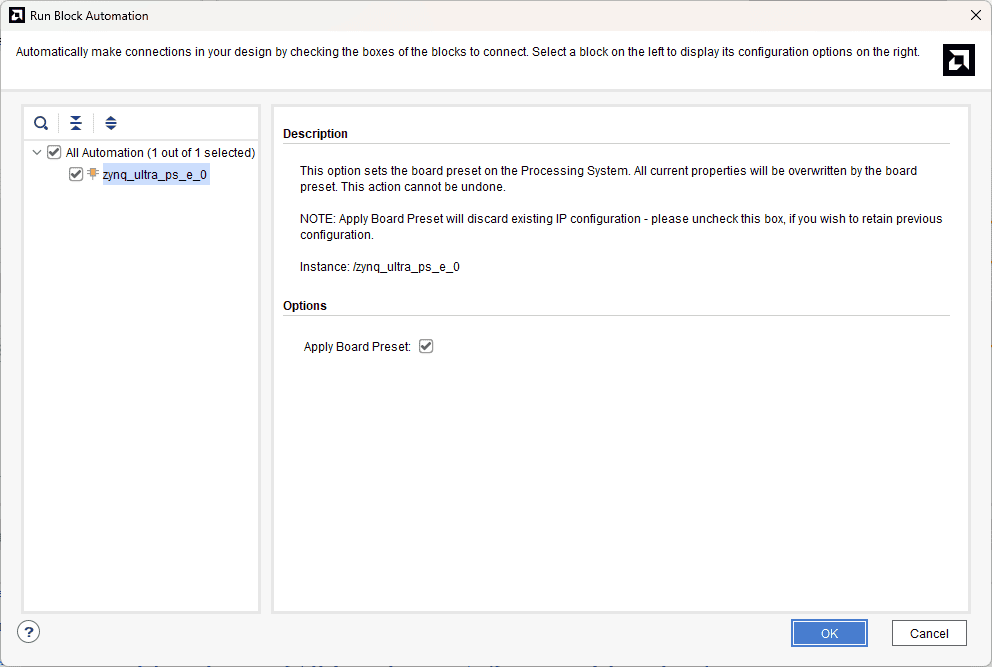Viewport: 992px width, 667px height.
Task: Open help with the question mark button
Action: click(29, 632)
